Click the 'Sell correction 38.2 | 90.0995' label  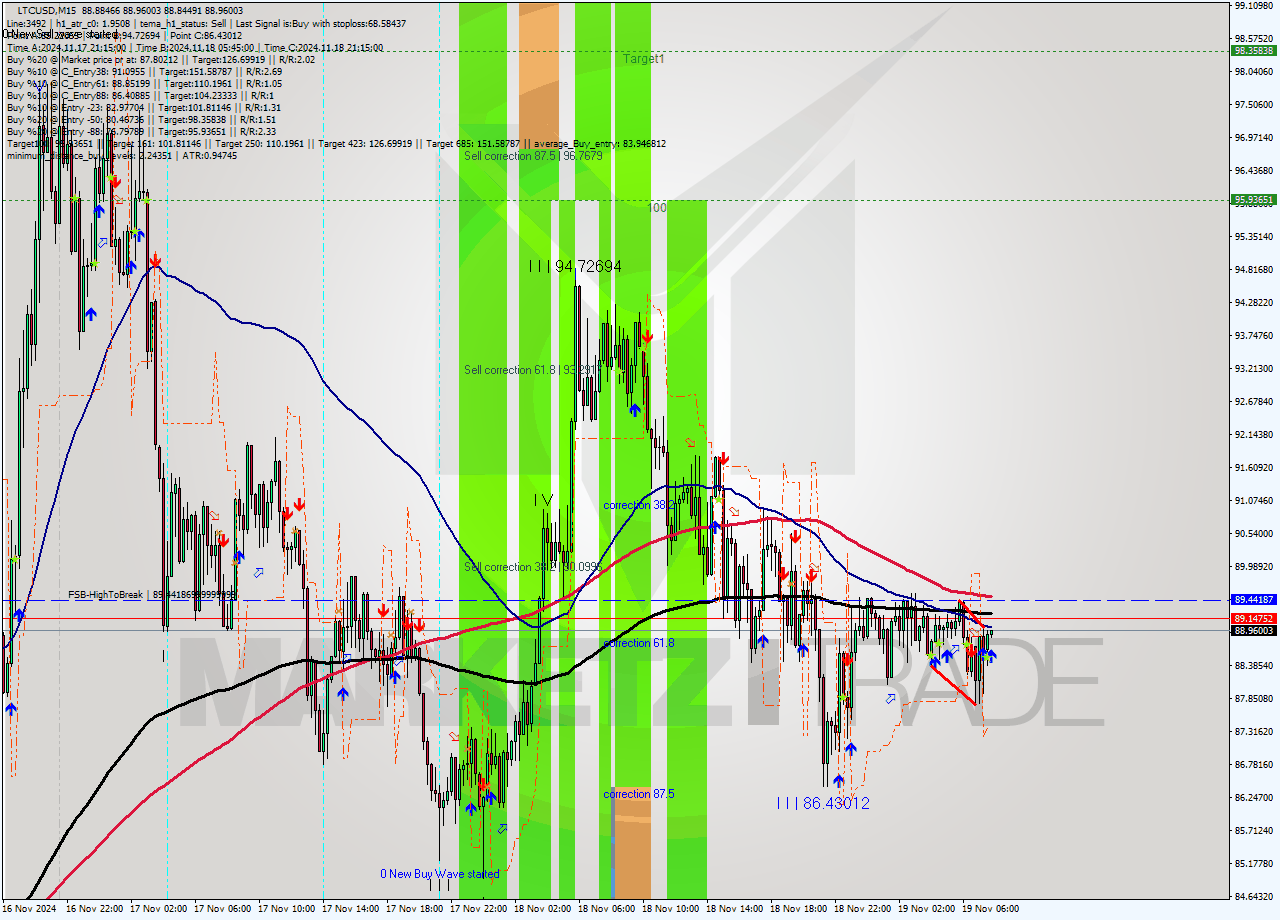(x=533, y=567)
